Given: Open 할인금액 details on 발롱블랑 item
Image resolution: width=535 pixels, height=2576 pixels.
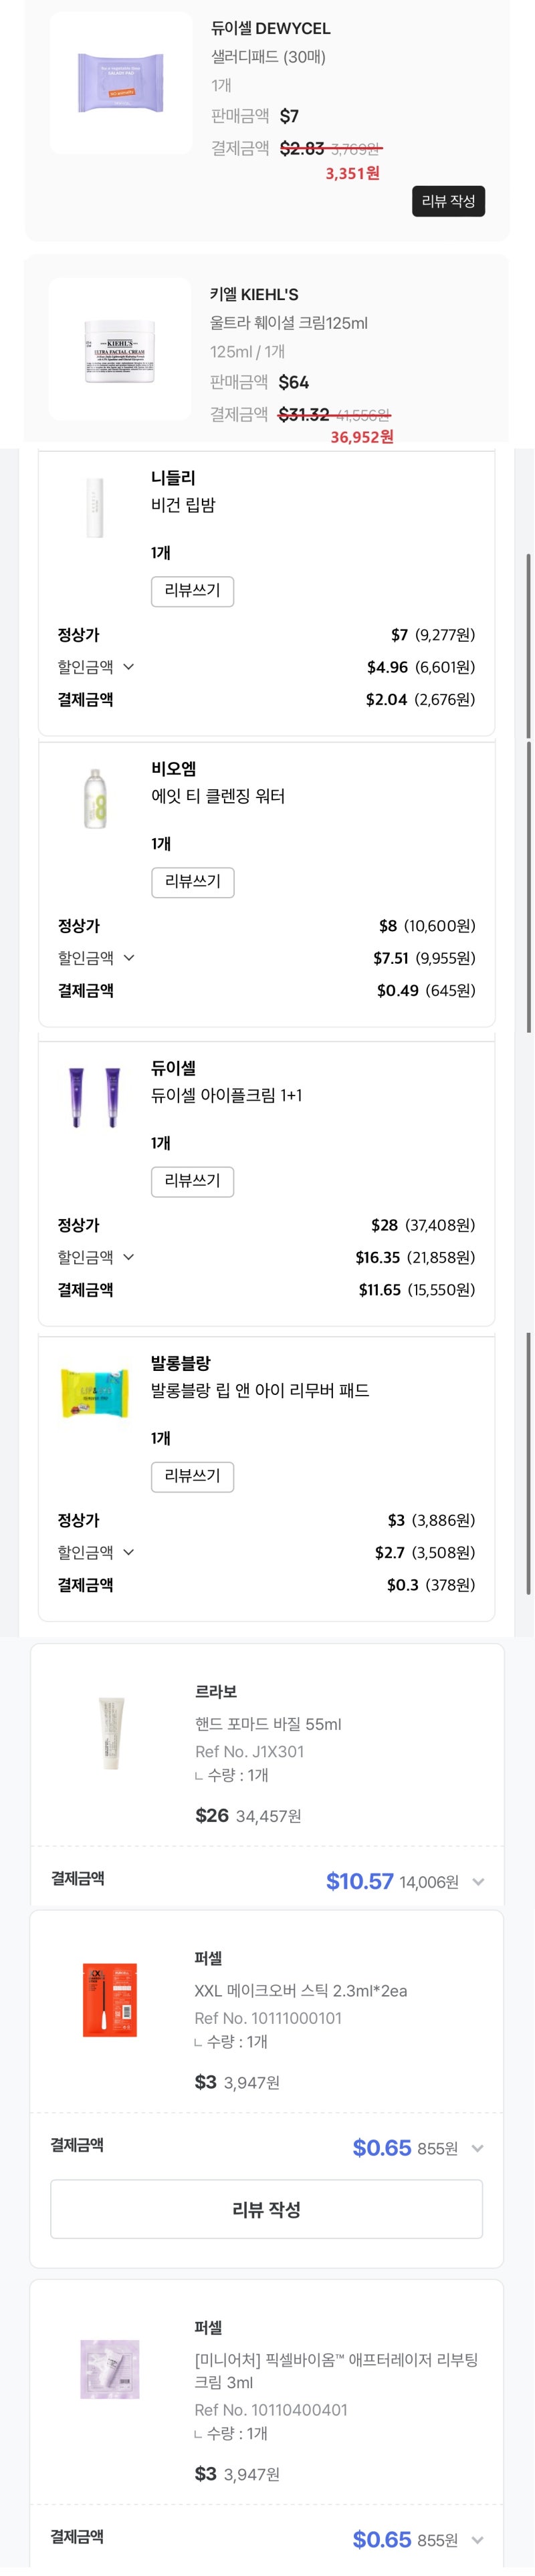Looking at the screenshot, I should click(x=128, y=1552).
